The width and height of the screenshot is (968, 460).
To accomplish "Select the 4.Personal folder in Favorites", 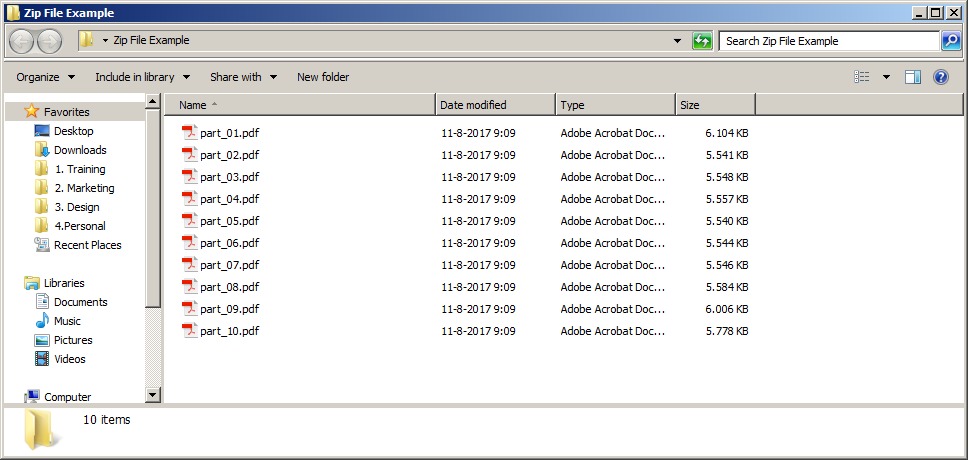I will point(80,226).
